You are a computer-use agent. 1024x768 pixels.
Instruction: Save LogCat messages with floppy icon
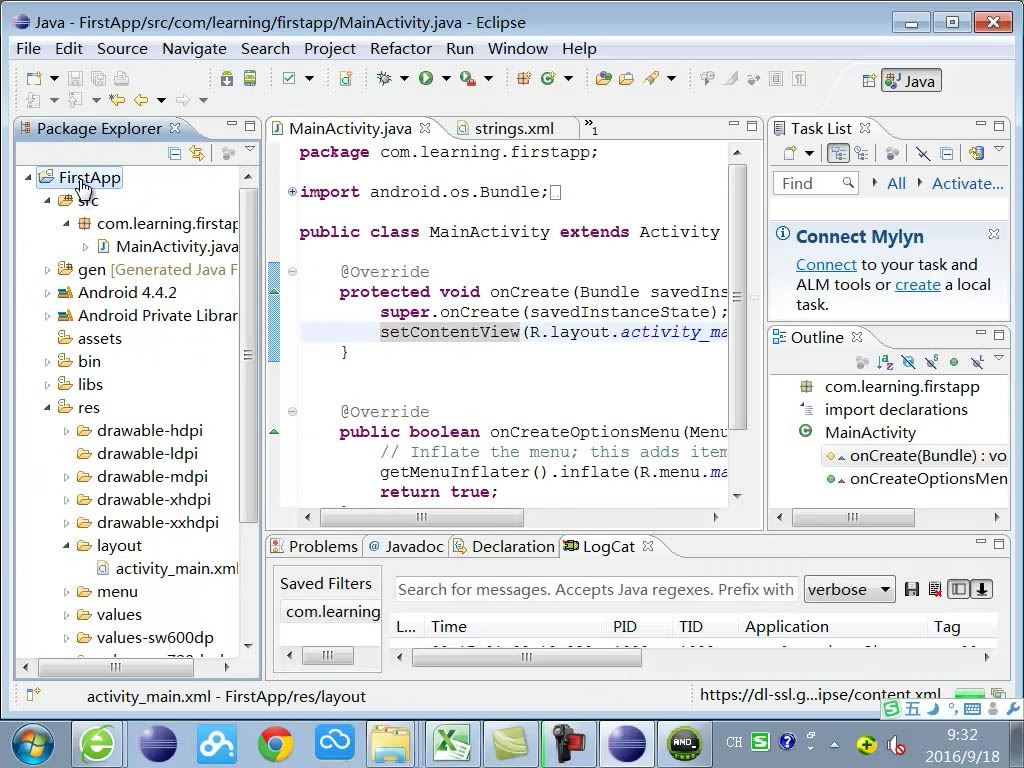tap(912, 590)
